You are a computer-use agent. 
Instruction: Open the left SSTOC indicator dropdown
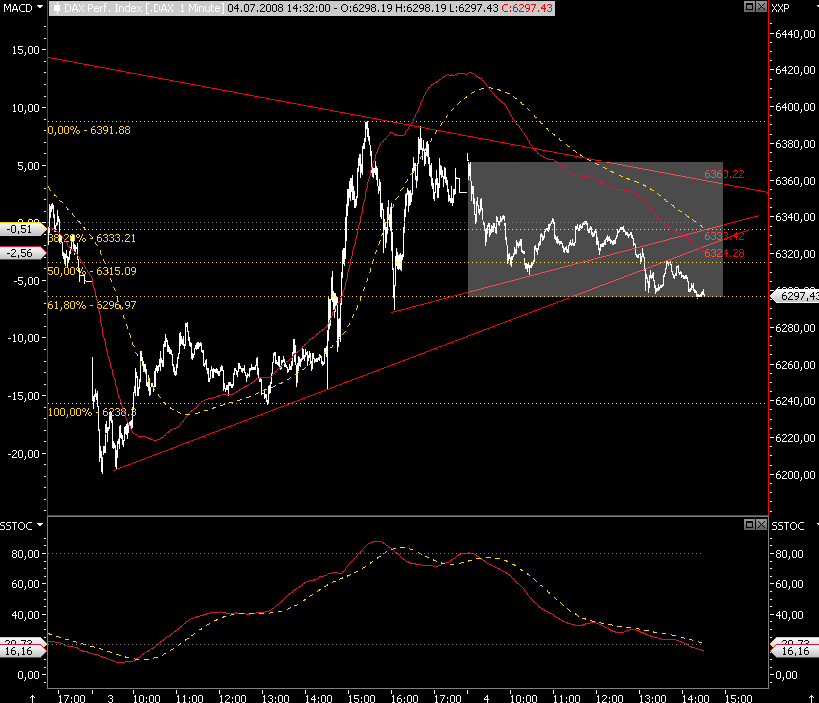pyautogui.click(x=40, y=525)
